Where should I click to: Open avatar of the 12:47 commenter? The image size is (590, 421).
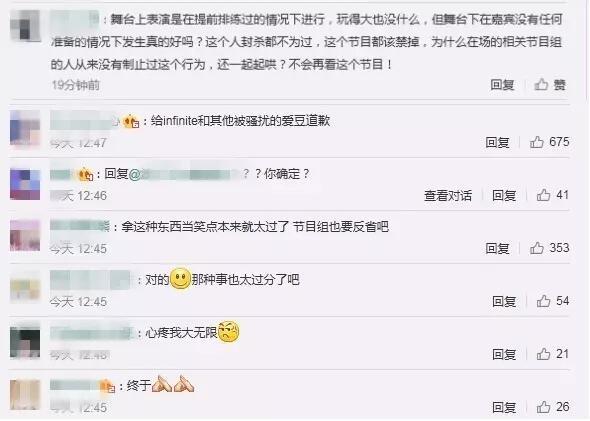(25, 128)
